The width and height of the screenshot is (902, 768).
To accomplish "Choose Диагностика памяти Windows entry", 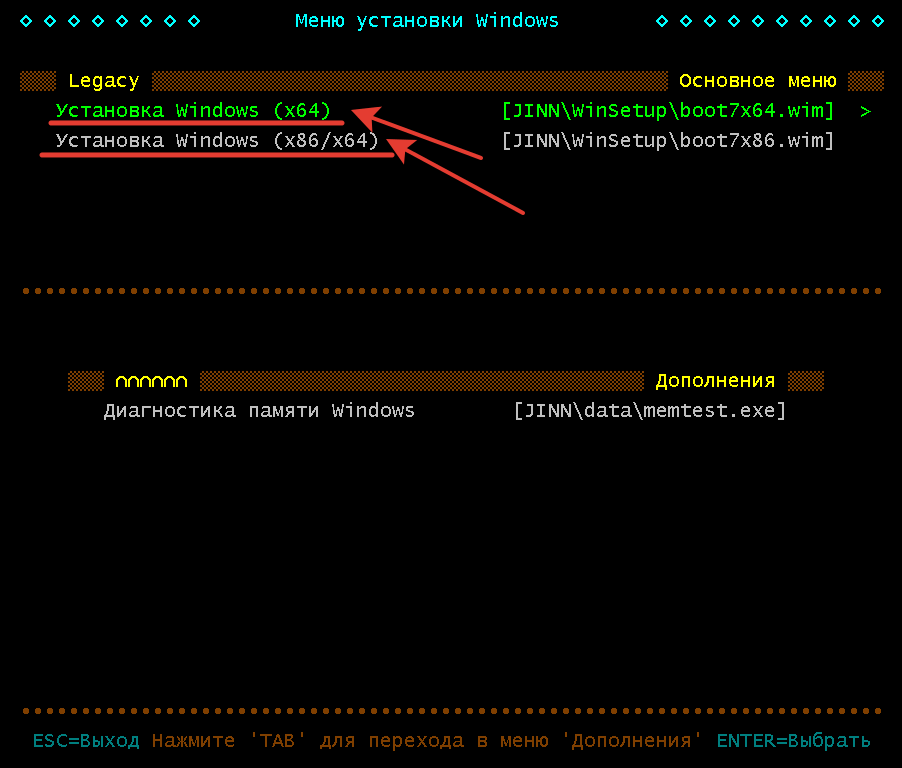I will pos(259,411).
